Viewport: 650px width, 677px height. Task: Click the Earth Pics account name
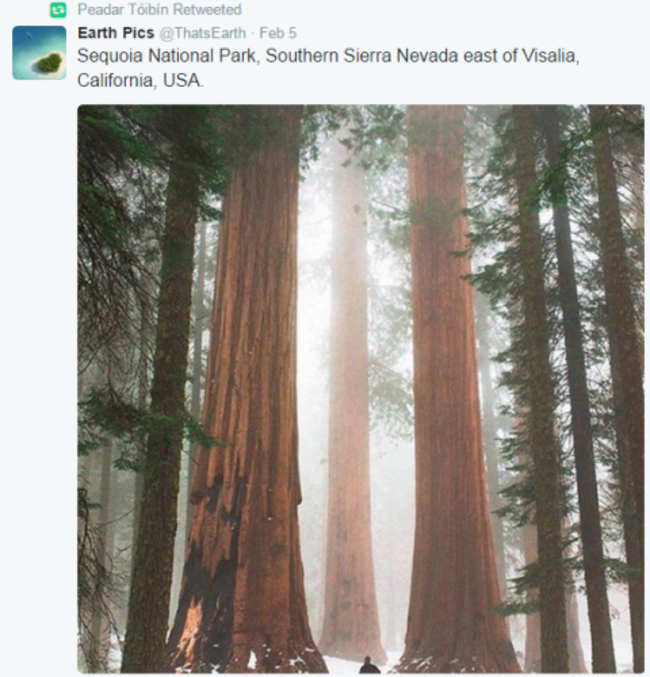116,33
